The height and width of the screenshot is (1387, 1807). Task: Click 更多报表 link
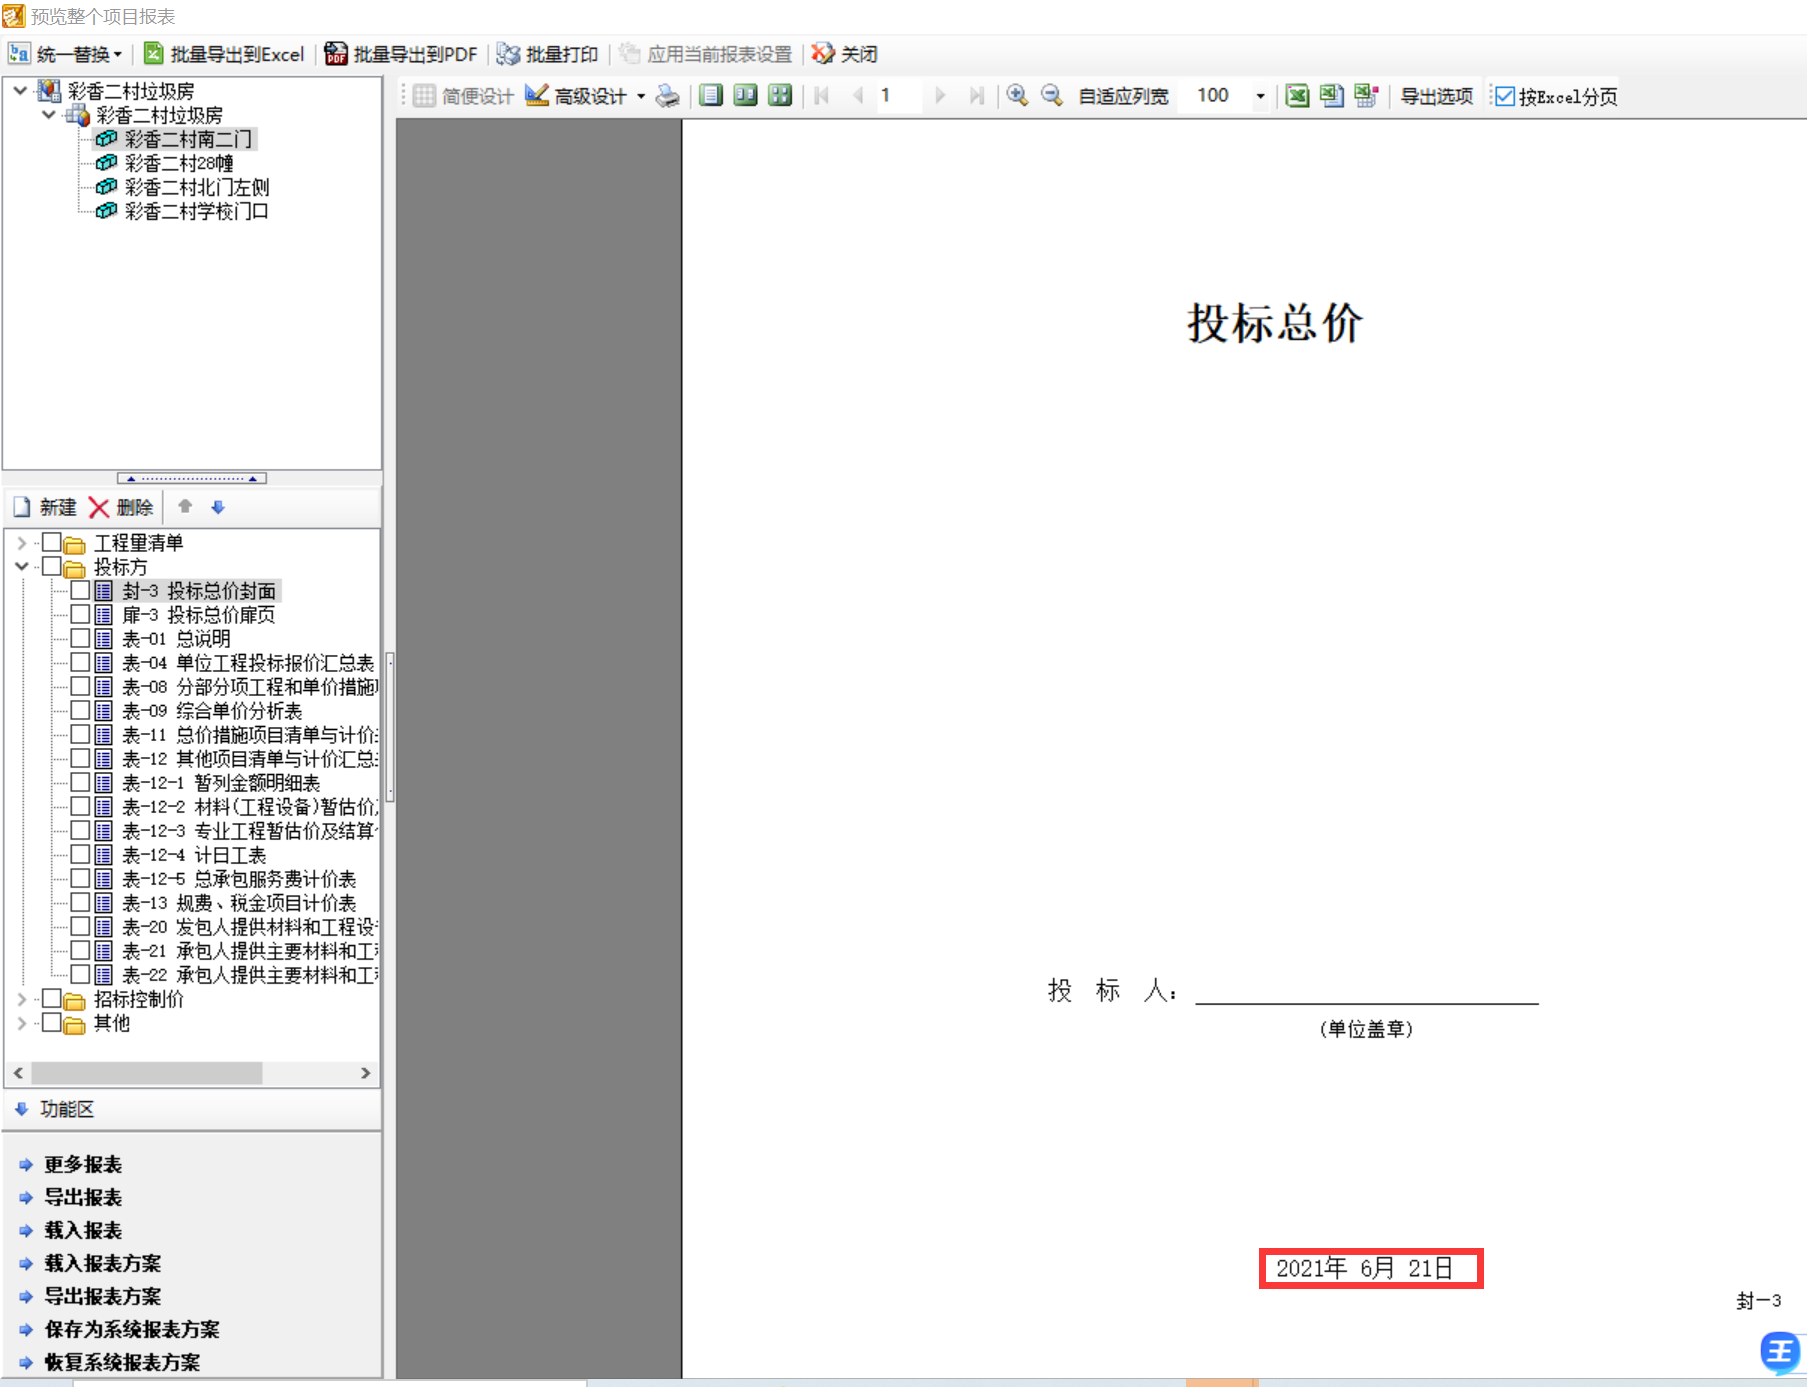(82, 1165)
